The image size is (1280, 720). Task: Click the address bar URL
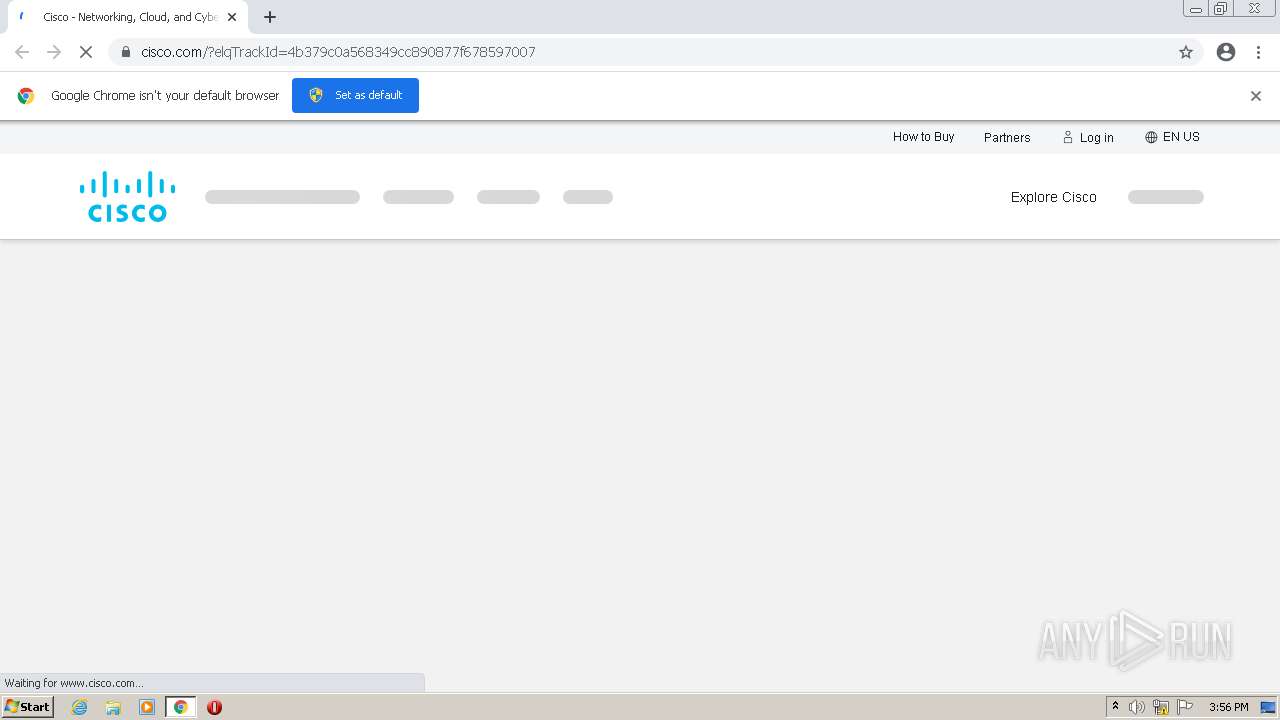[338, 52]
